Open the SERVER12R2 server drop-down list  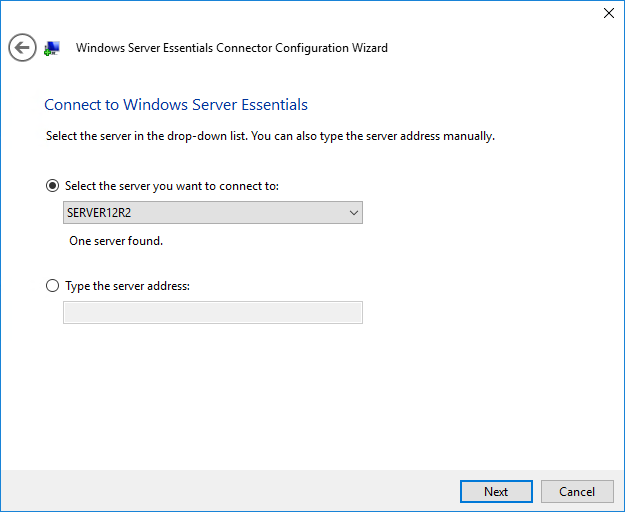click(x=212, y=212)
